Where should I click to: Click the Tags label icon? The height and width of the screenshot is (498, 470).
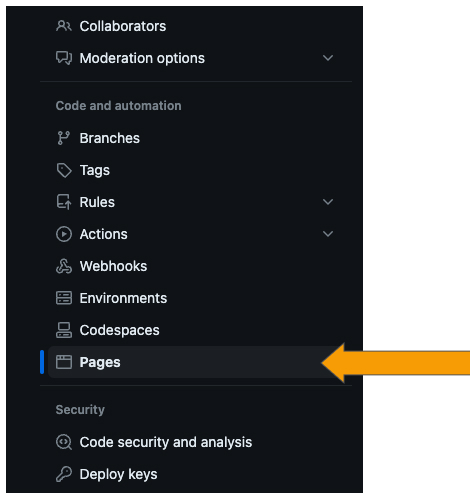coord(64,170)
